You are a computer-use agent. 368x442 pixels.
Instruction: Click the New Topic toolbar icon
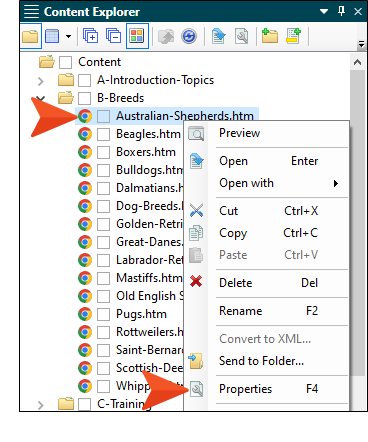(x=293, y=36)
